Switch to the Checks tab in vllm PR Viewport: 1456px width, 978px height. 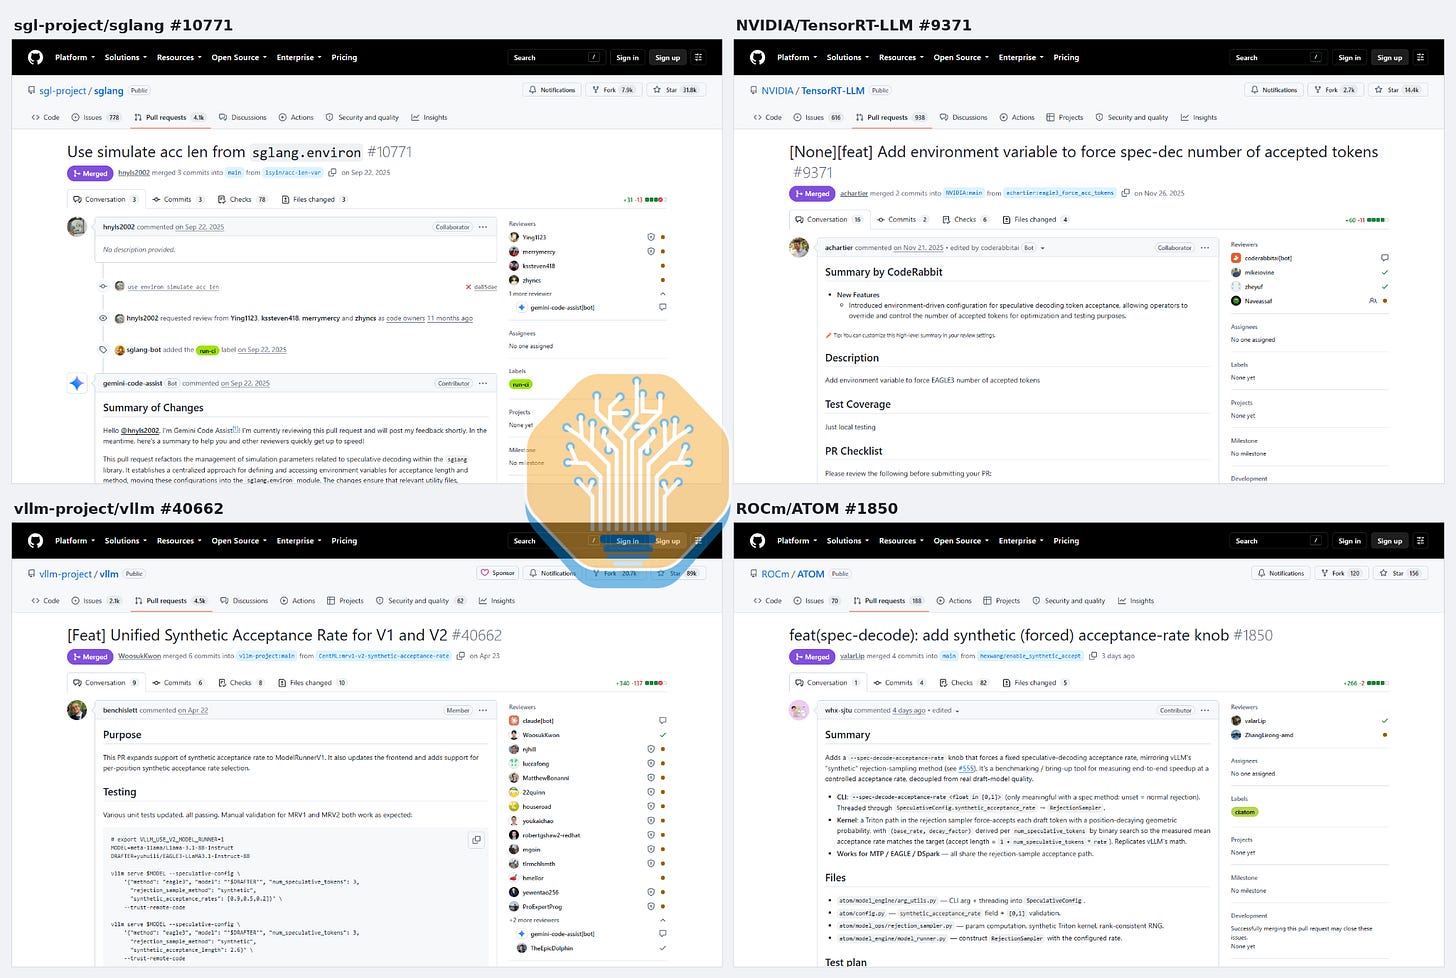tap(240, 683)
